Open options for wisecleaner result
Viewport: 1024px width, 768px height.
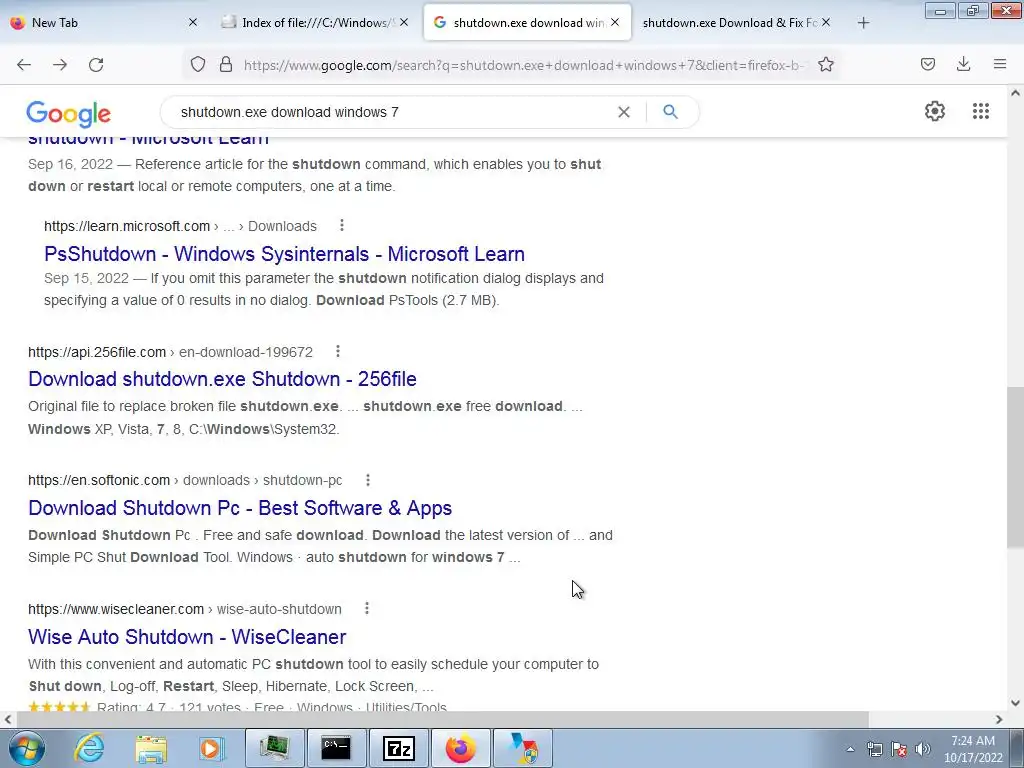367,609
